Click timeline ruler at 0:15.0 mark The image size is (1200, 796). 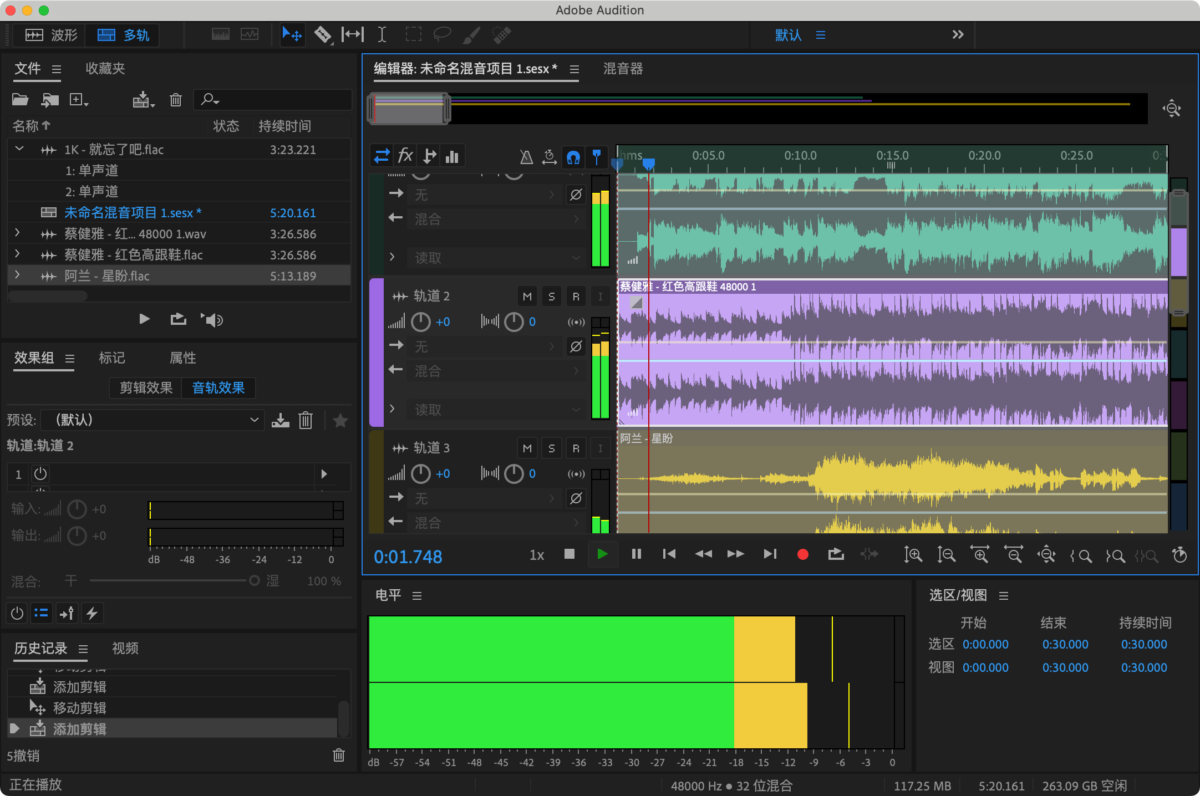pyautogui.click(x=892, y=156)
